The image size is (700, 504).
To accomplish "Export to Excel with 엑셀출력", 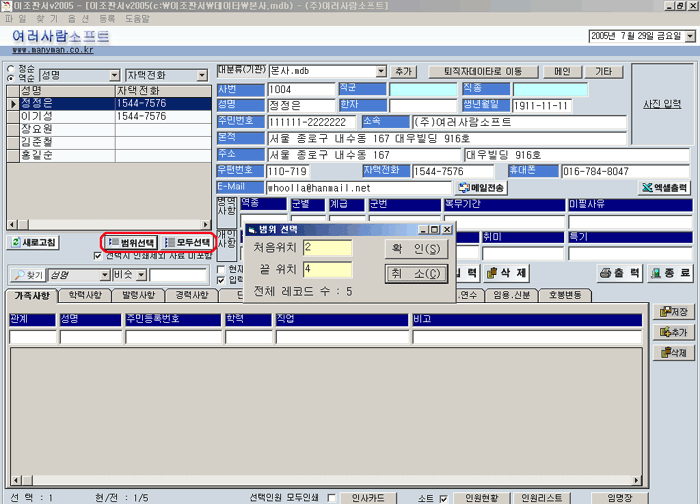I will 664,187.
